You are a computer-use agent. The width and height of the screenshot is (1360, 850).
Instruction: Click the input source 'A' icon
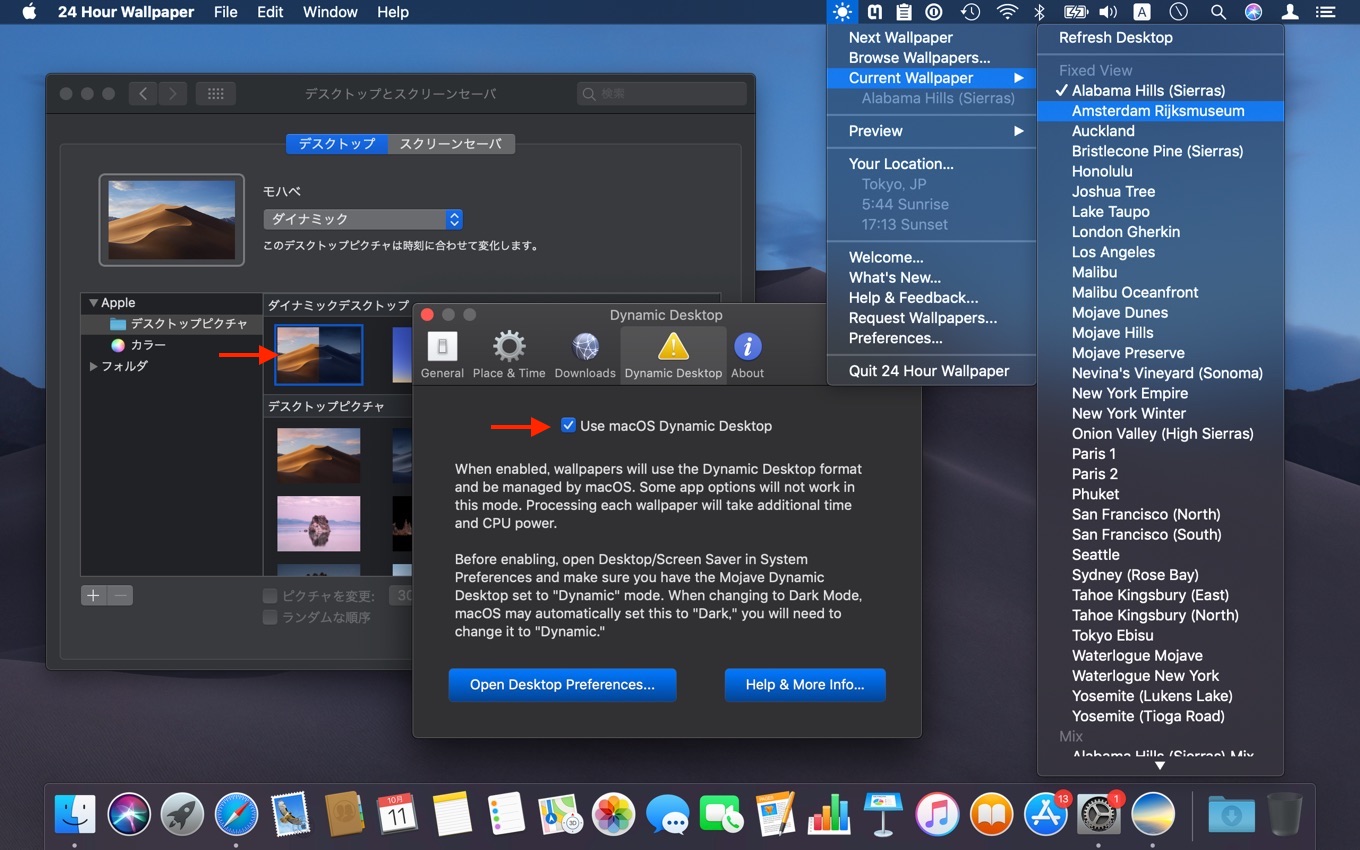point(1142,12)
